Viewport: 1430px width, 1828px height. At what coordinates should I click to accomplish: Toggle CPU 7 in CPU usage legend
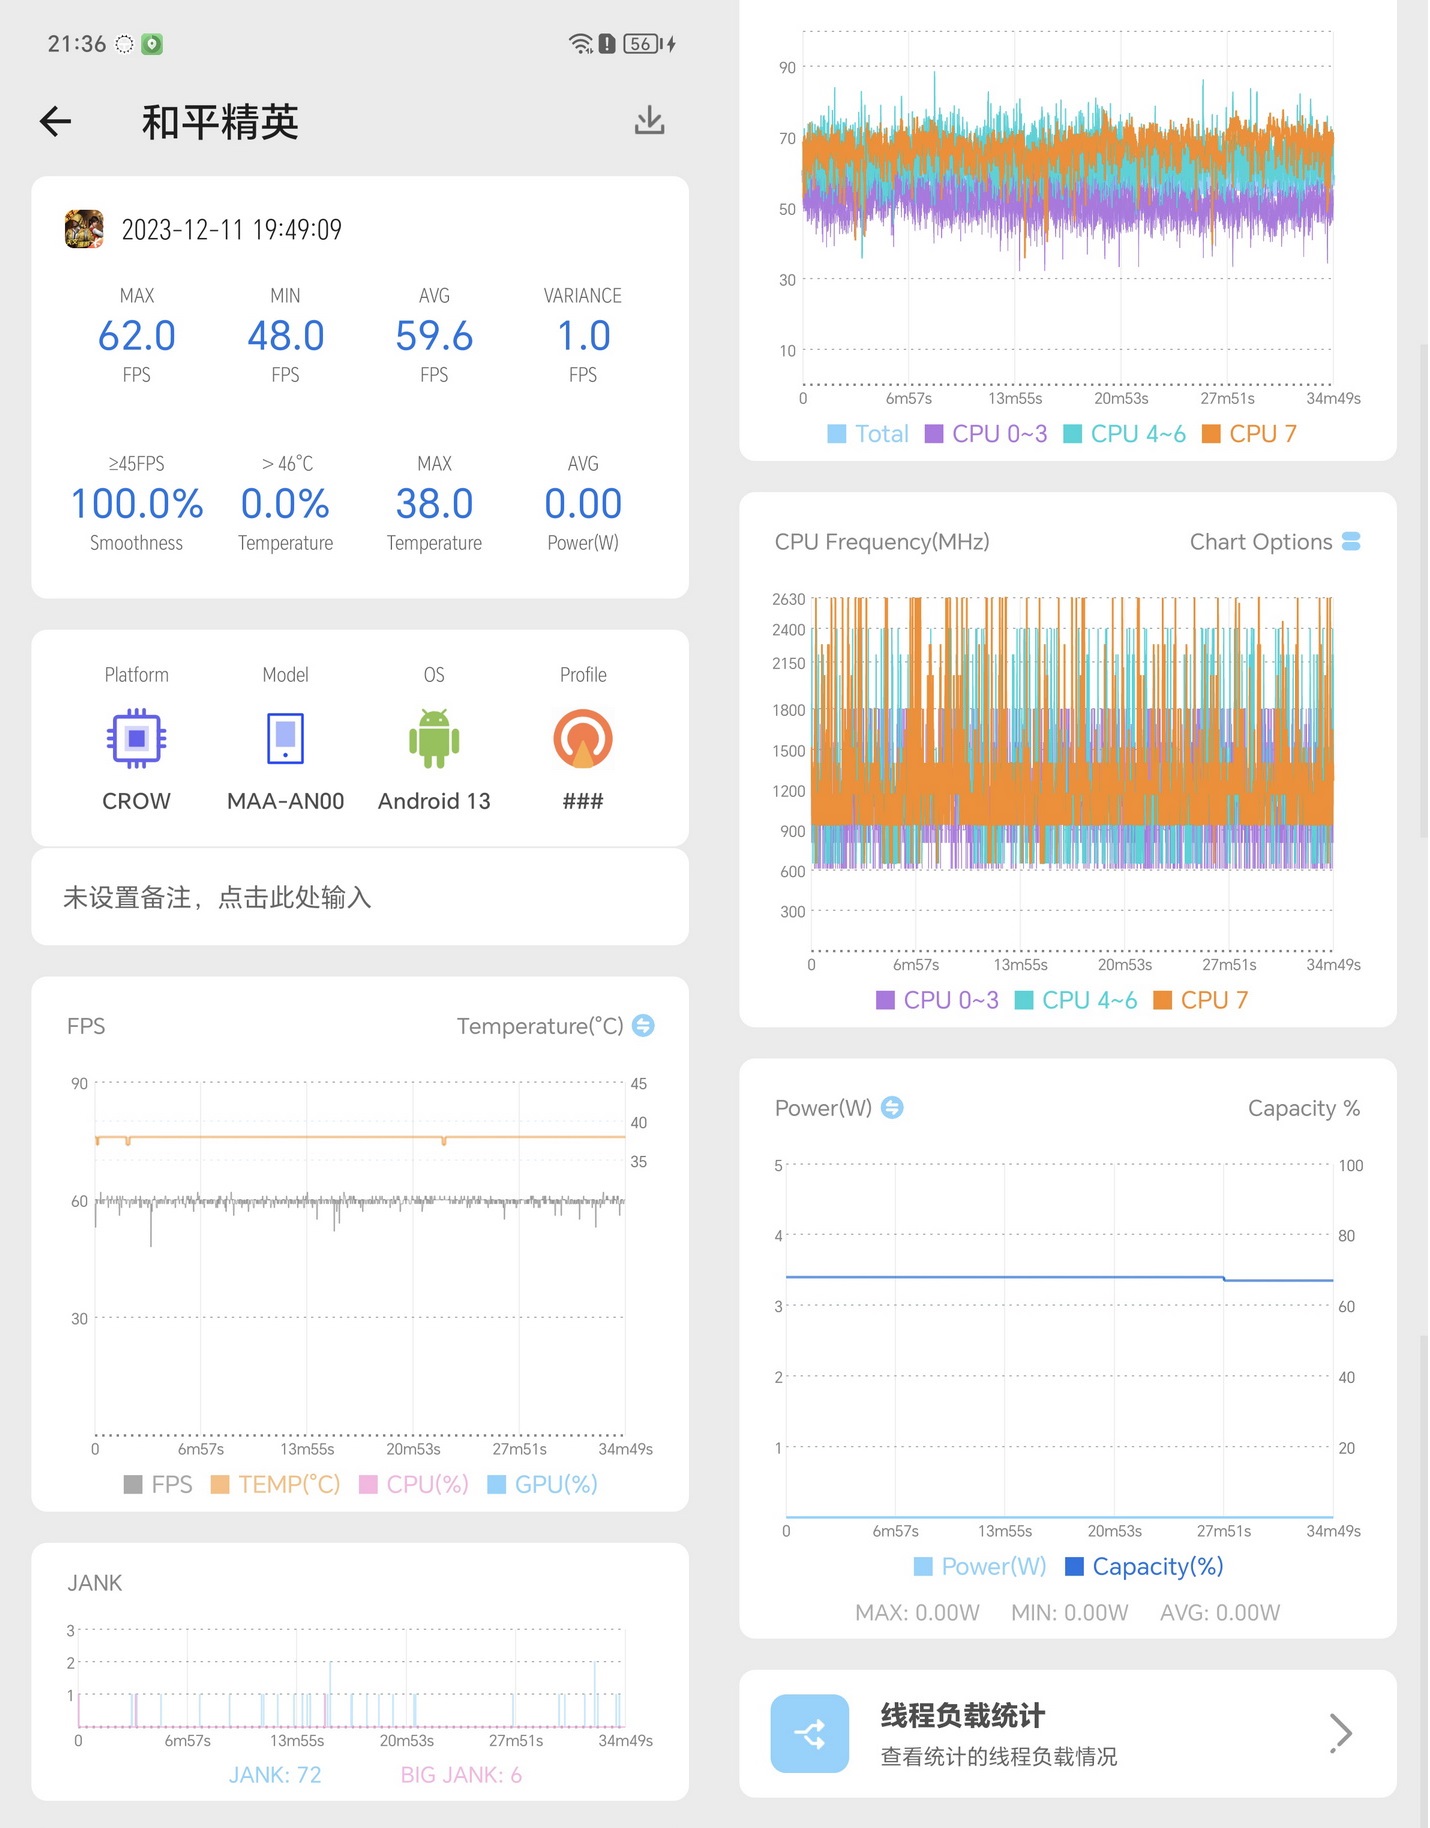point(1249,433)
